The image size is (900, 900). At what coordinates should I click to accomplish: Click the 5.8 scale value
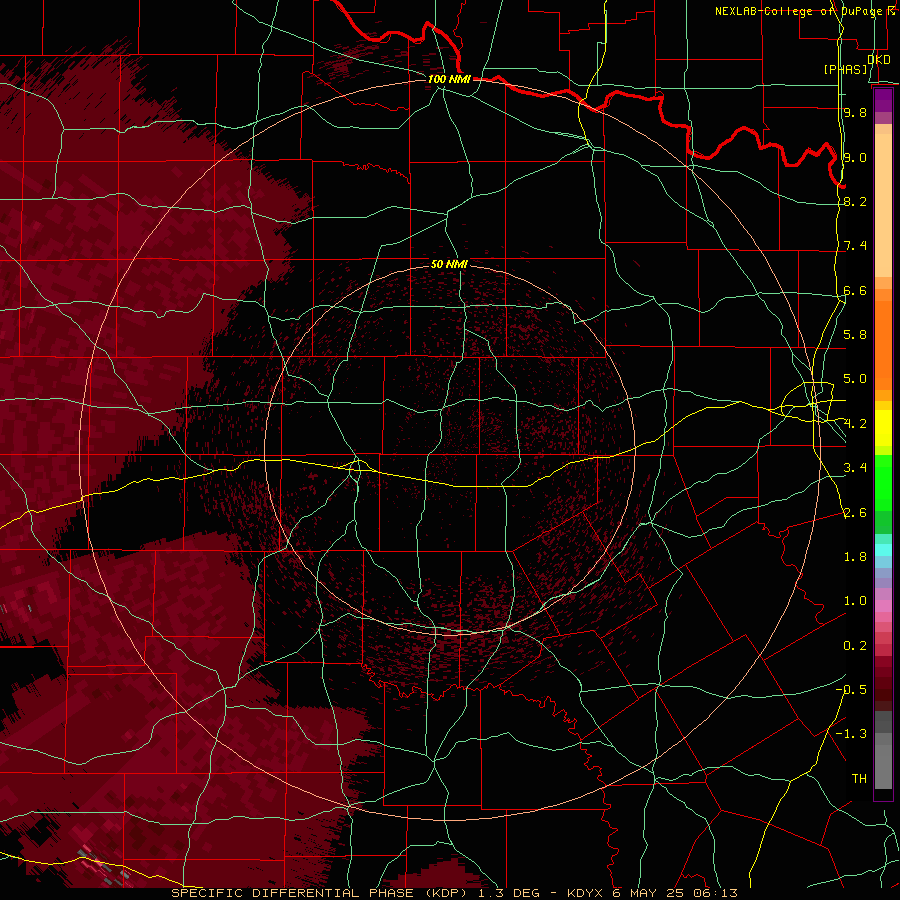[855, 335]
